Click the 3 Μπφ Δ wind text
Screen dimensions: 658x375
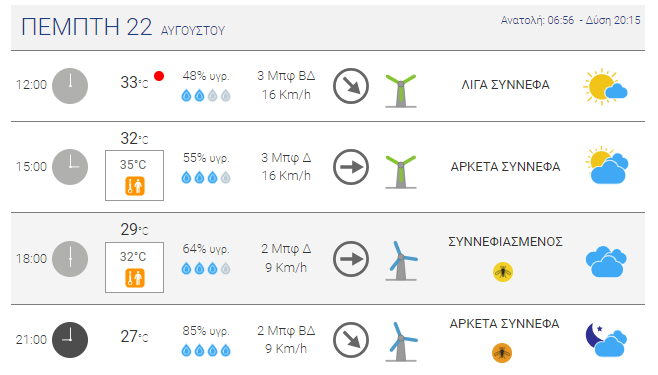(286, 158)
